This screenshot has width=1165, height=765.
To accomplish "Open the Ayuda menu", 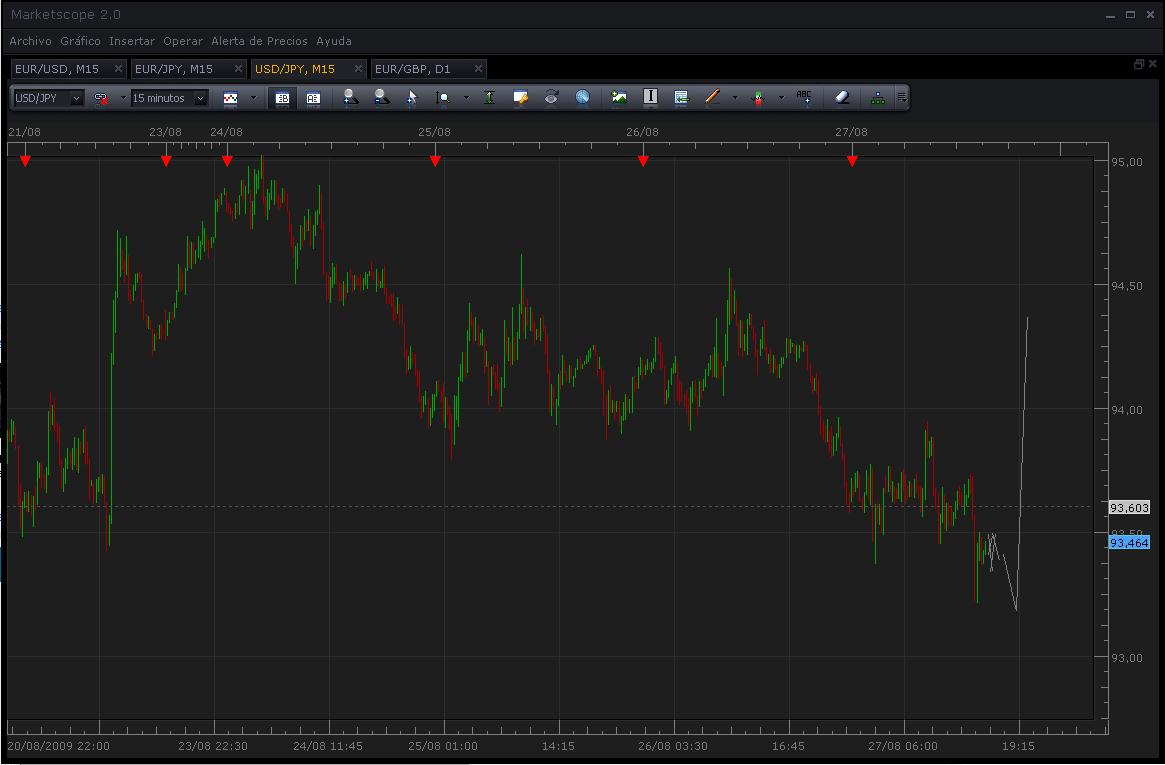I will tap(334, 41).
